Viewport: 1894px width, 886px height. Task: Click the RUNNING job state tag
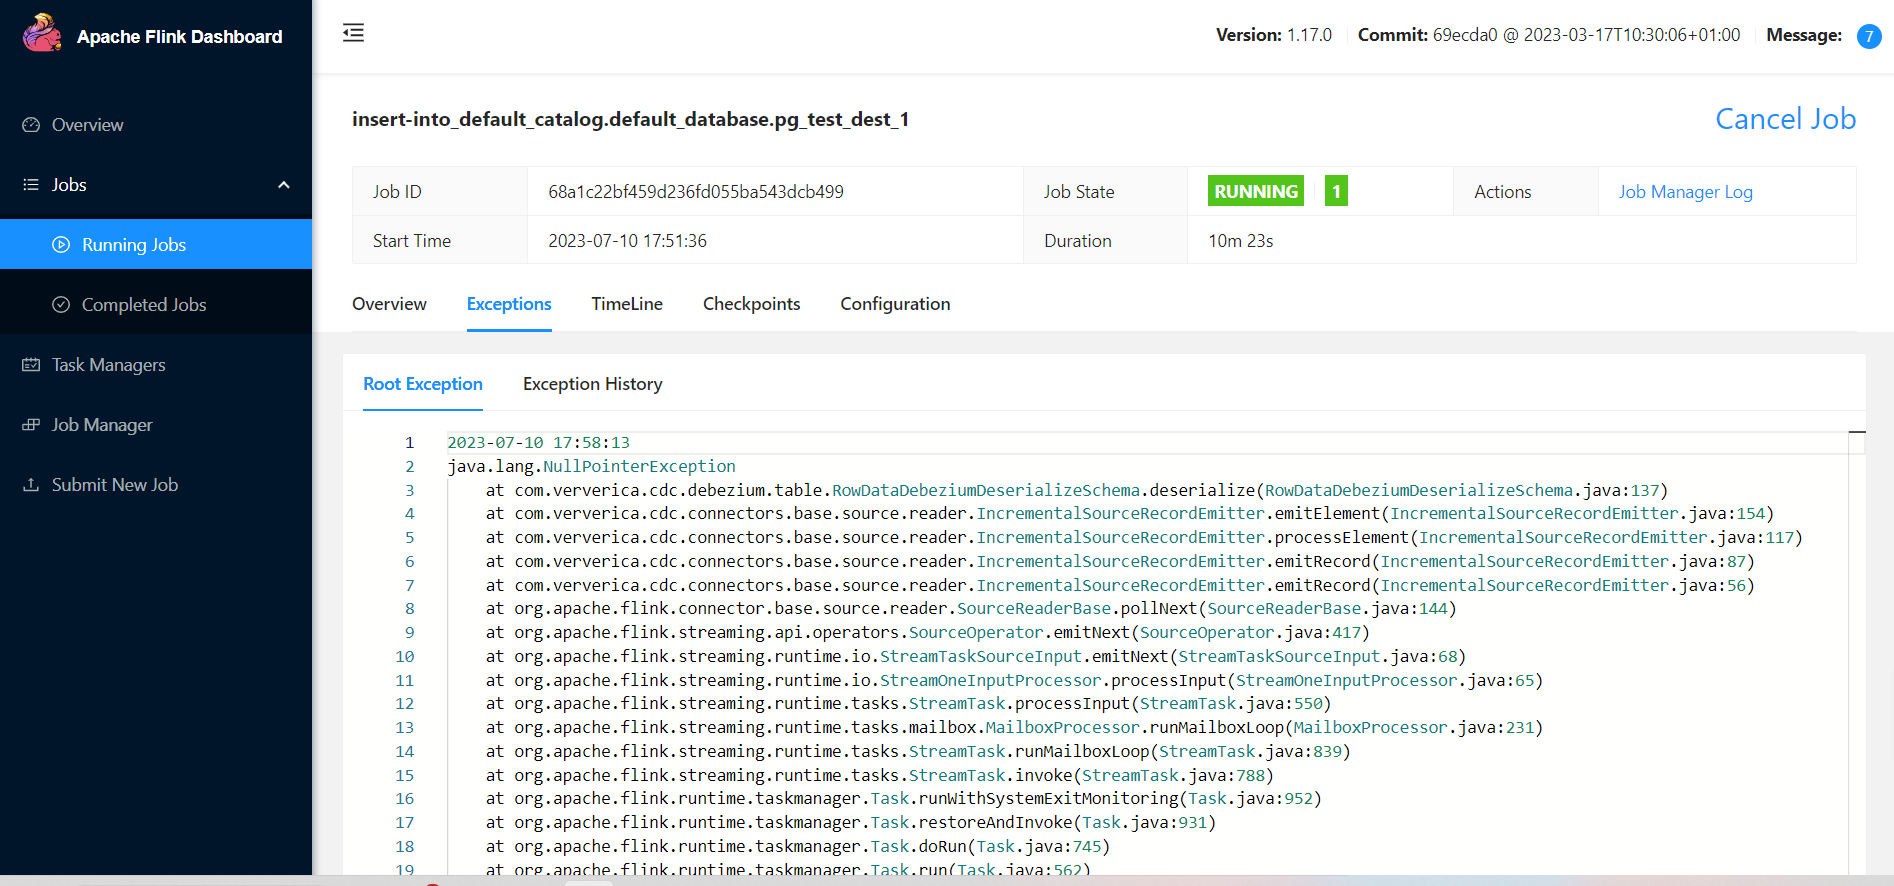(1256, 191)
